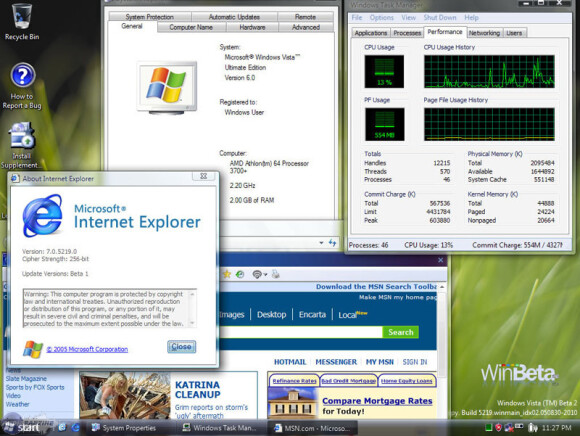Click MESSENGER link on MSN page
The image size is (580, 436).
(x=336, y=362)
